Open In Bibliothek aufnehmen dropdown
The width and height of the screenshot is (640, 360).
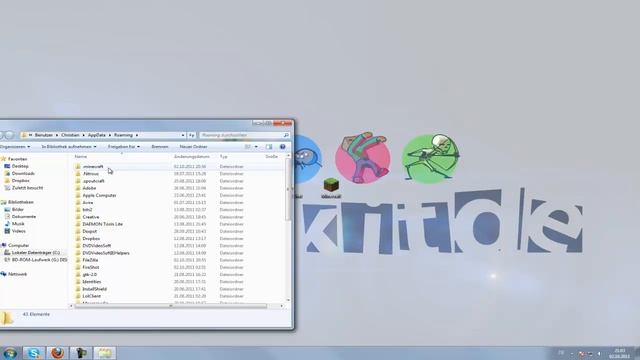pyautogui.click(x=69, y=147)
